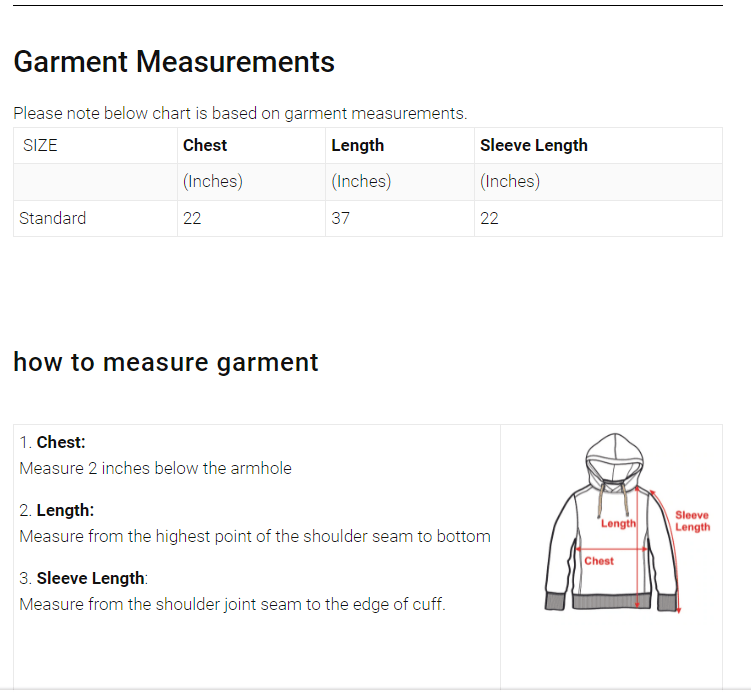
Task: Click the red Sleeve Length label in diagram
Action: 692,521
